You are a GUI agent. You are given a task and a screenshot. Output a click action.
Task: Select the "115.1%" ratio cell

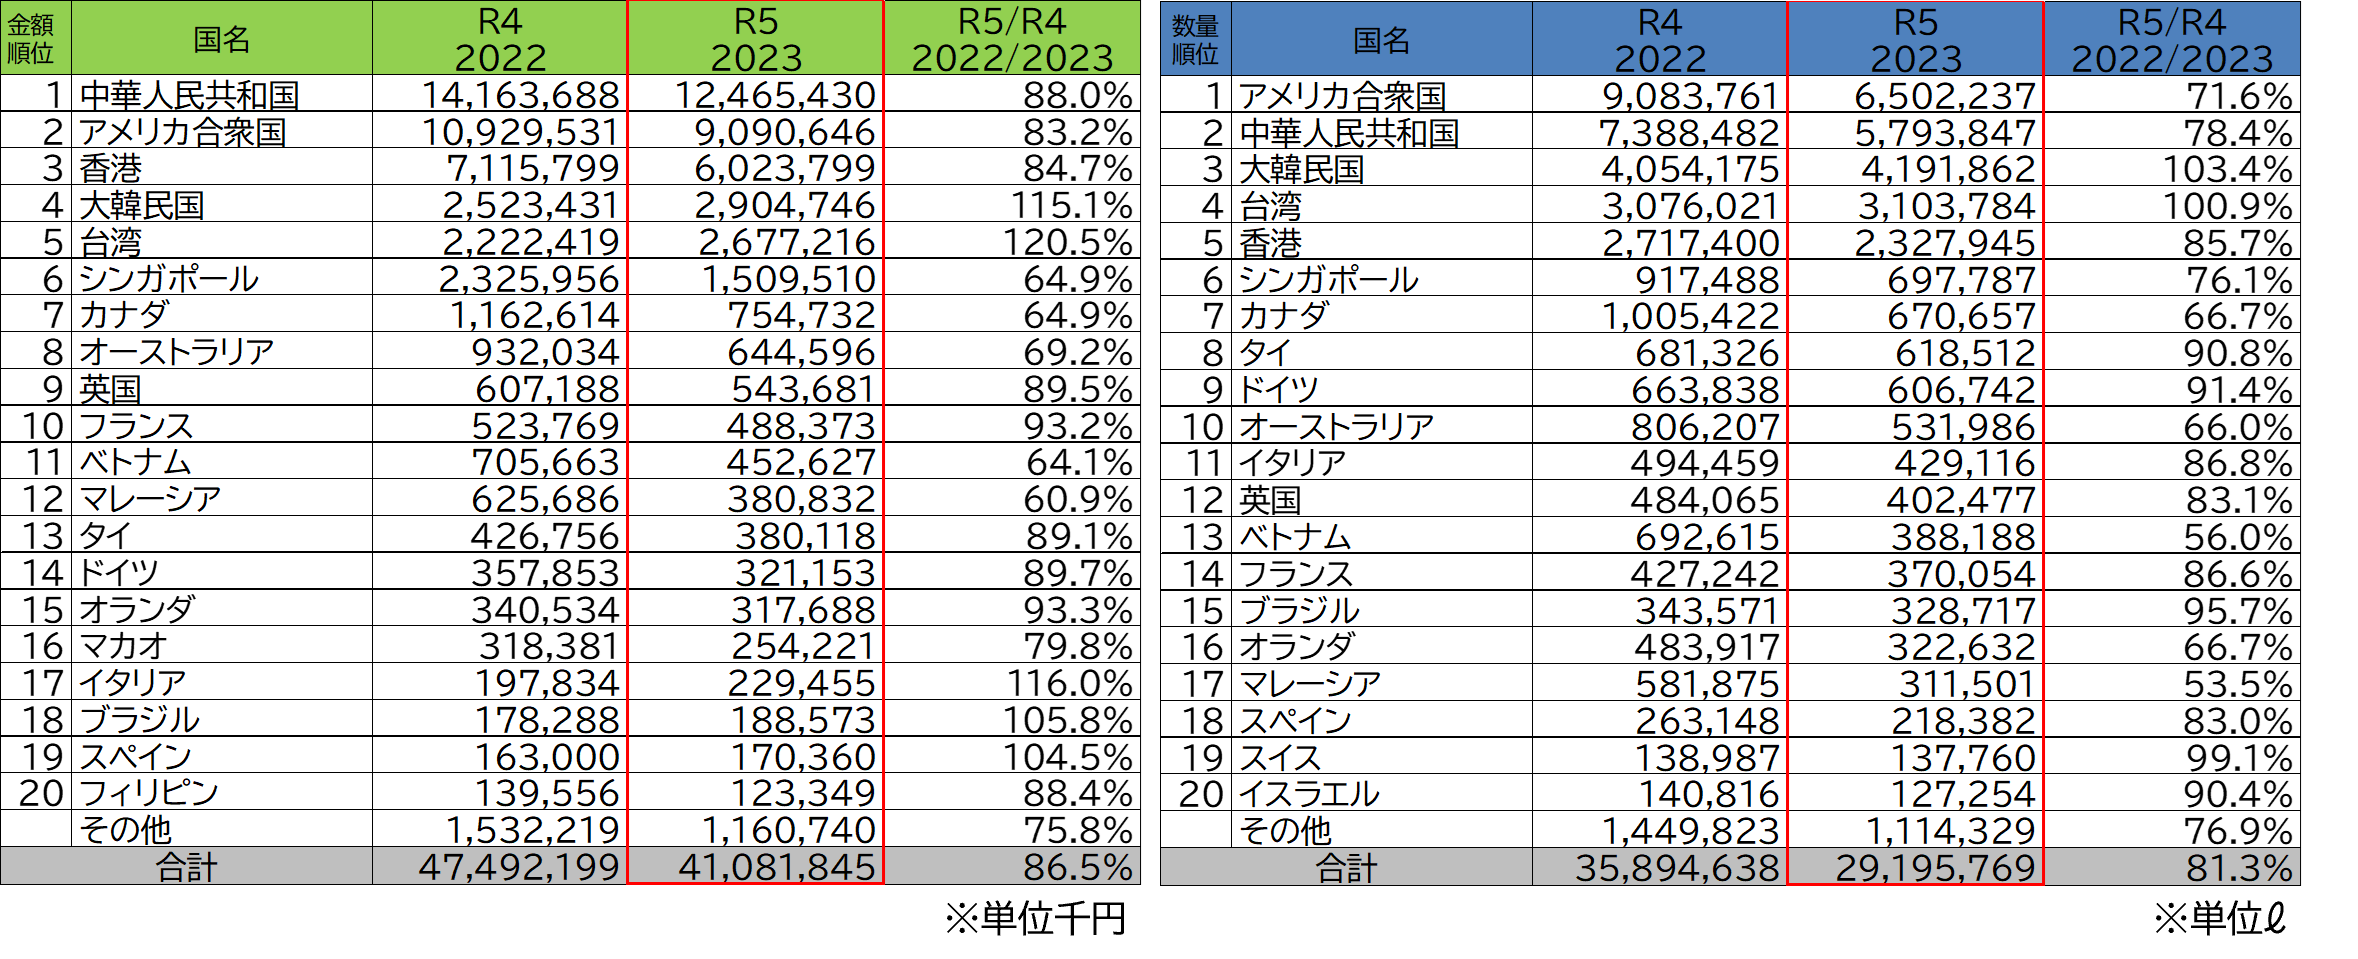[1012, 204]
